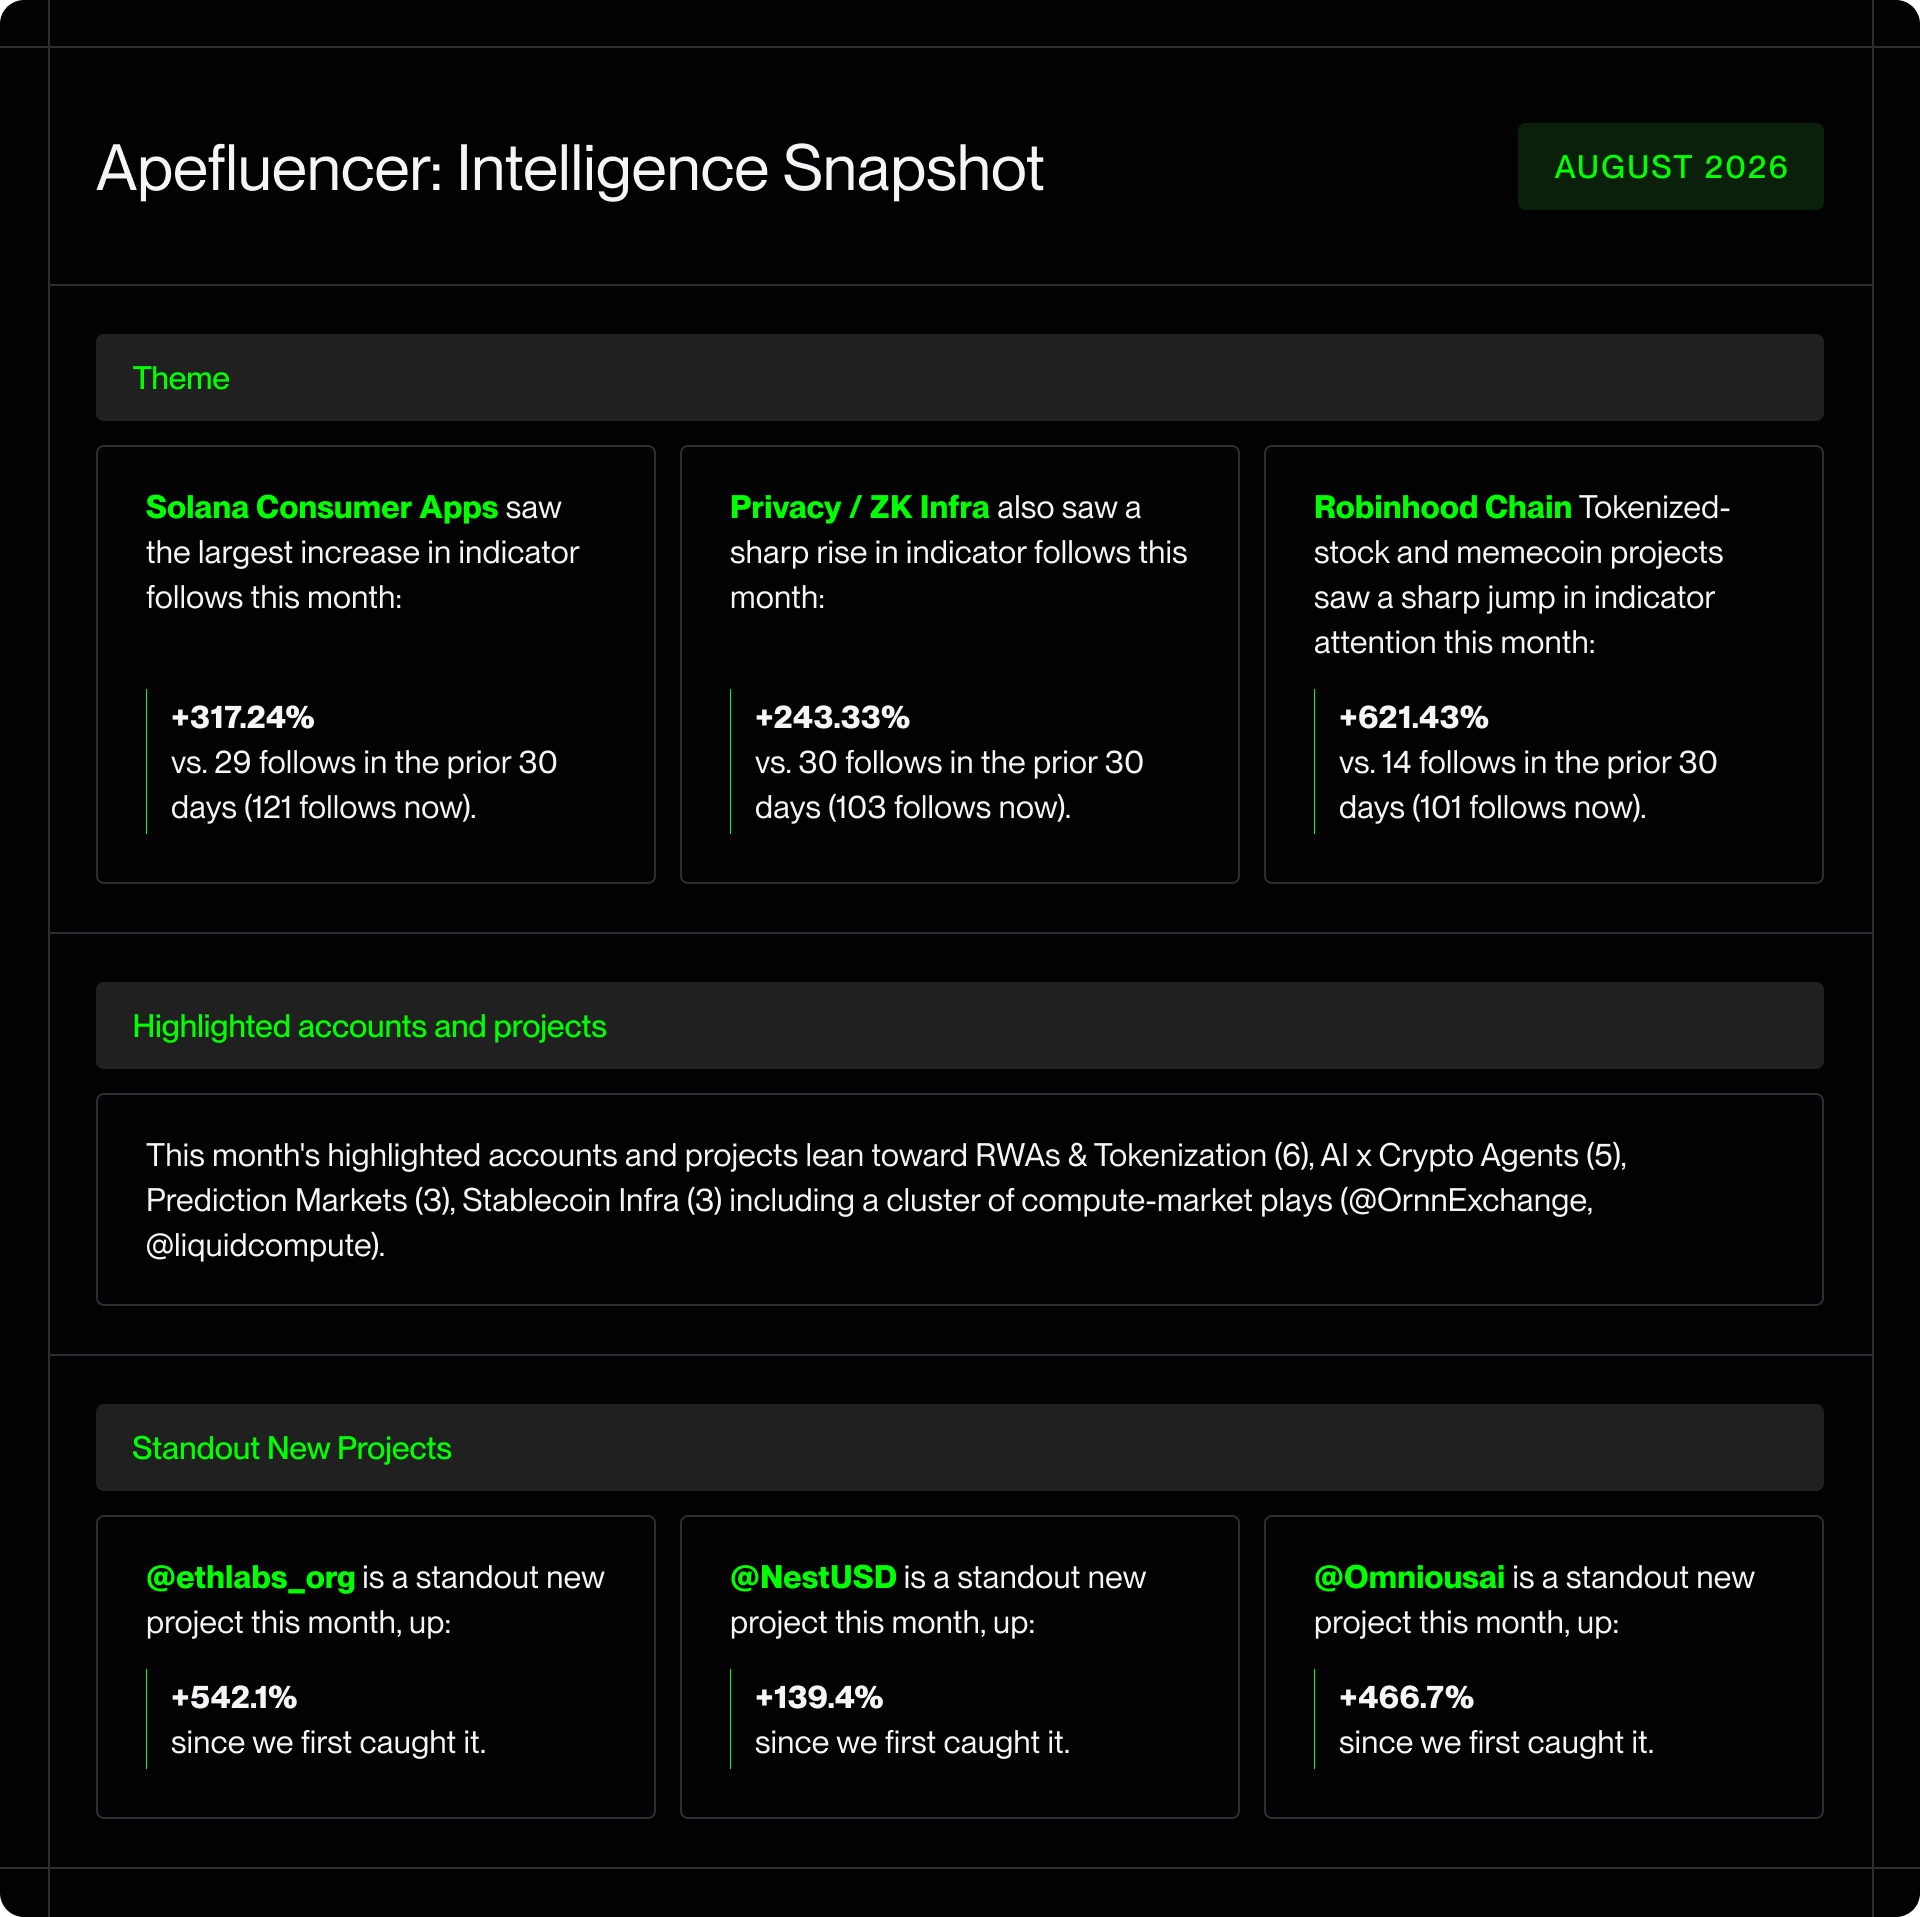Click 'days (121 follows now).' text

[323, 807]
